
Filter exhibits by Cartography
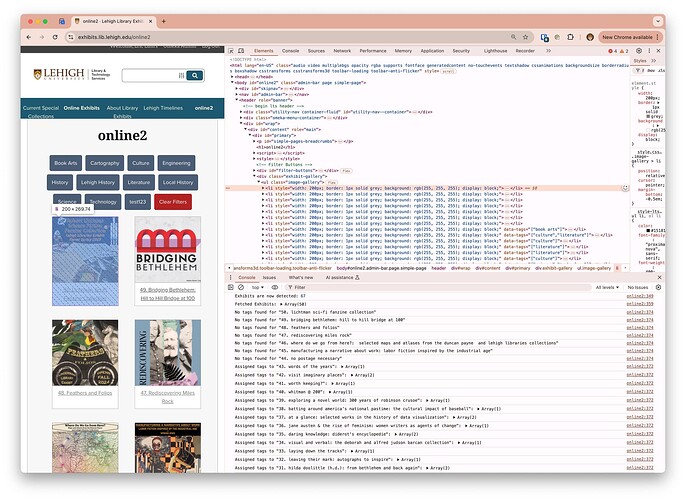(105, 163)
